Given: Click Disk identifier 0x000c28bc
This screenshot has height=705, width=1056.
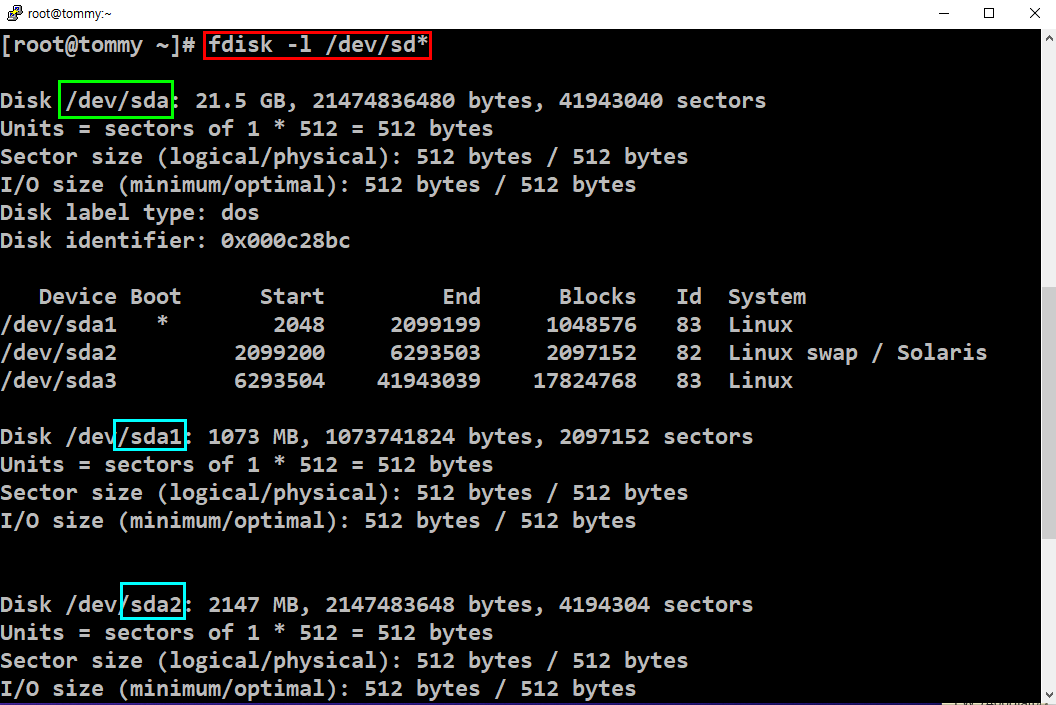Looking at the screenshot, I should tap(175, 240).
